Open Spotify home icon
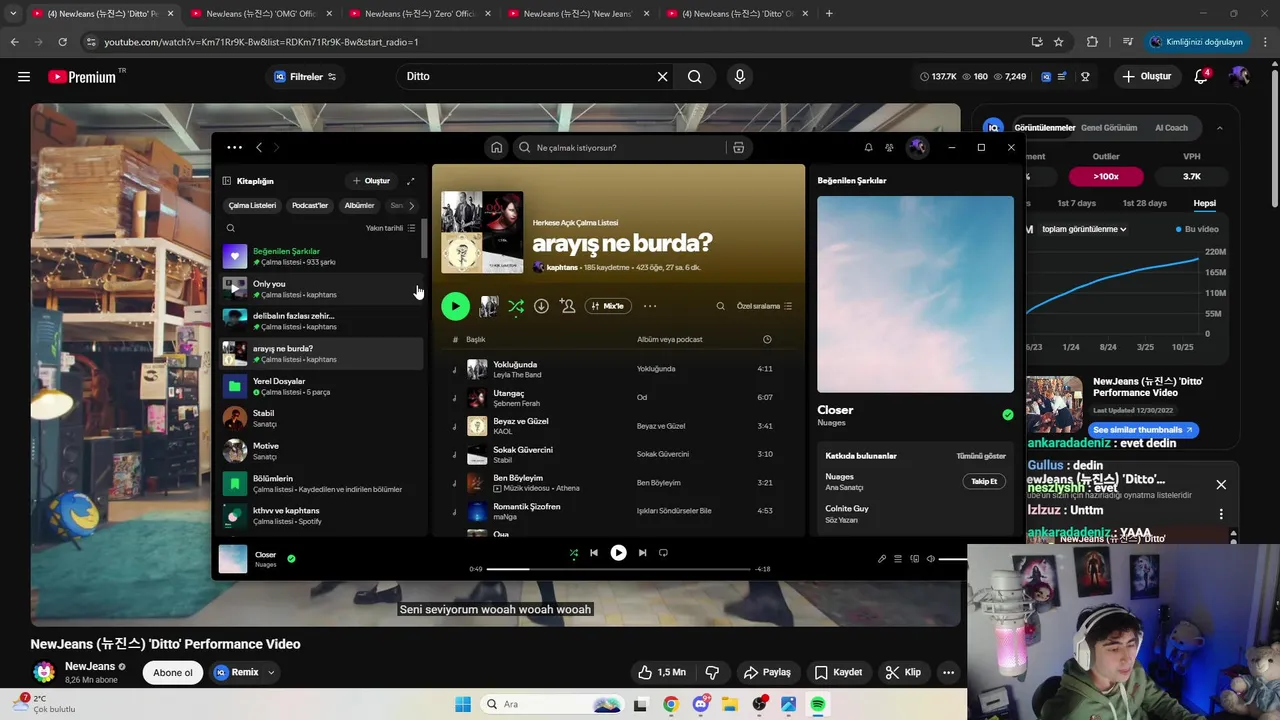This screenshot has width=1280, height=720. tap(496, 147)
